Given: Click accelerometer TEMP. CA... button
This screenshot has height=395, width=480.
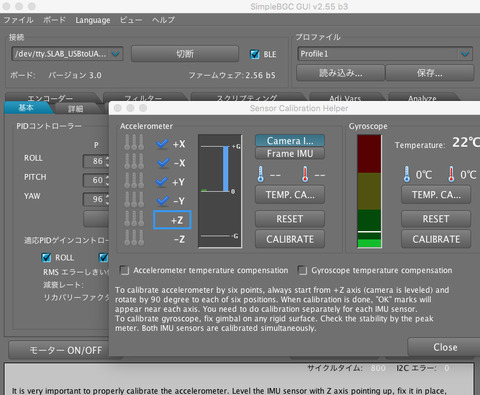Looking at the screenshot, I should click(290, 195).
